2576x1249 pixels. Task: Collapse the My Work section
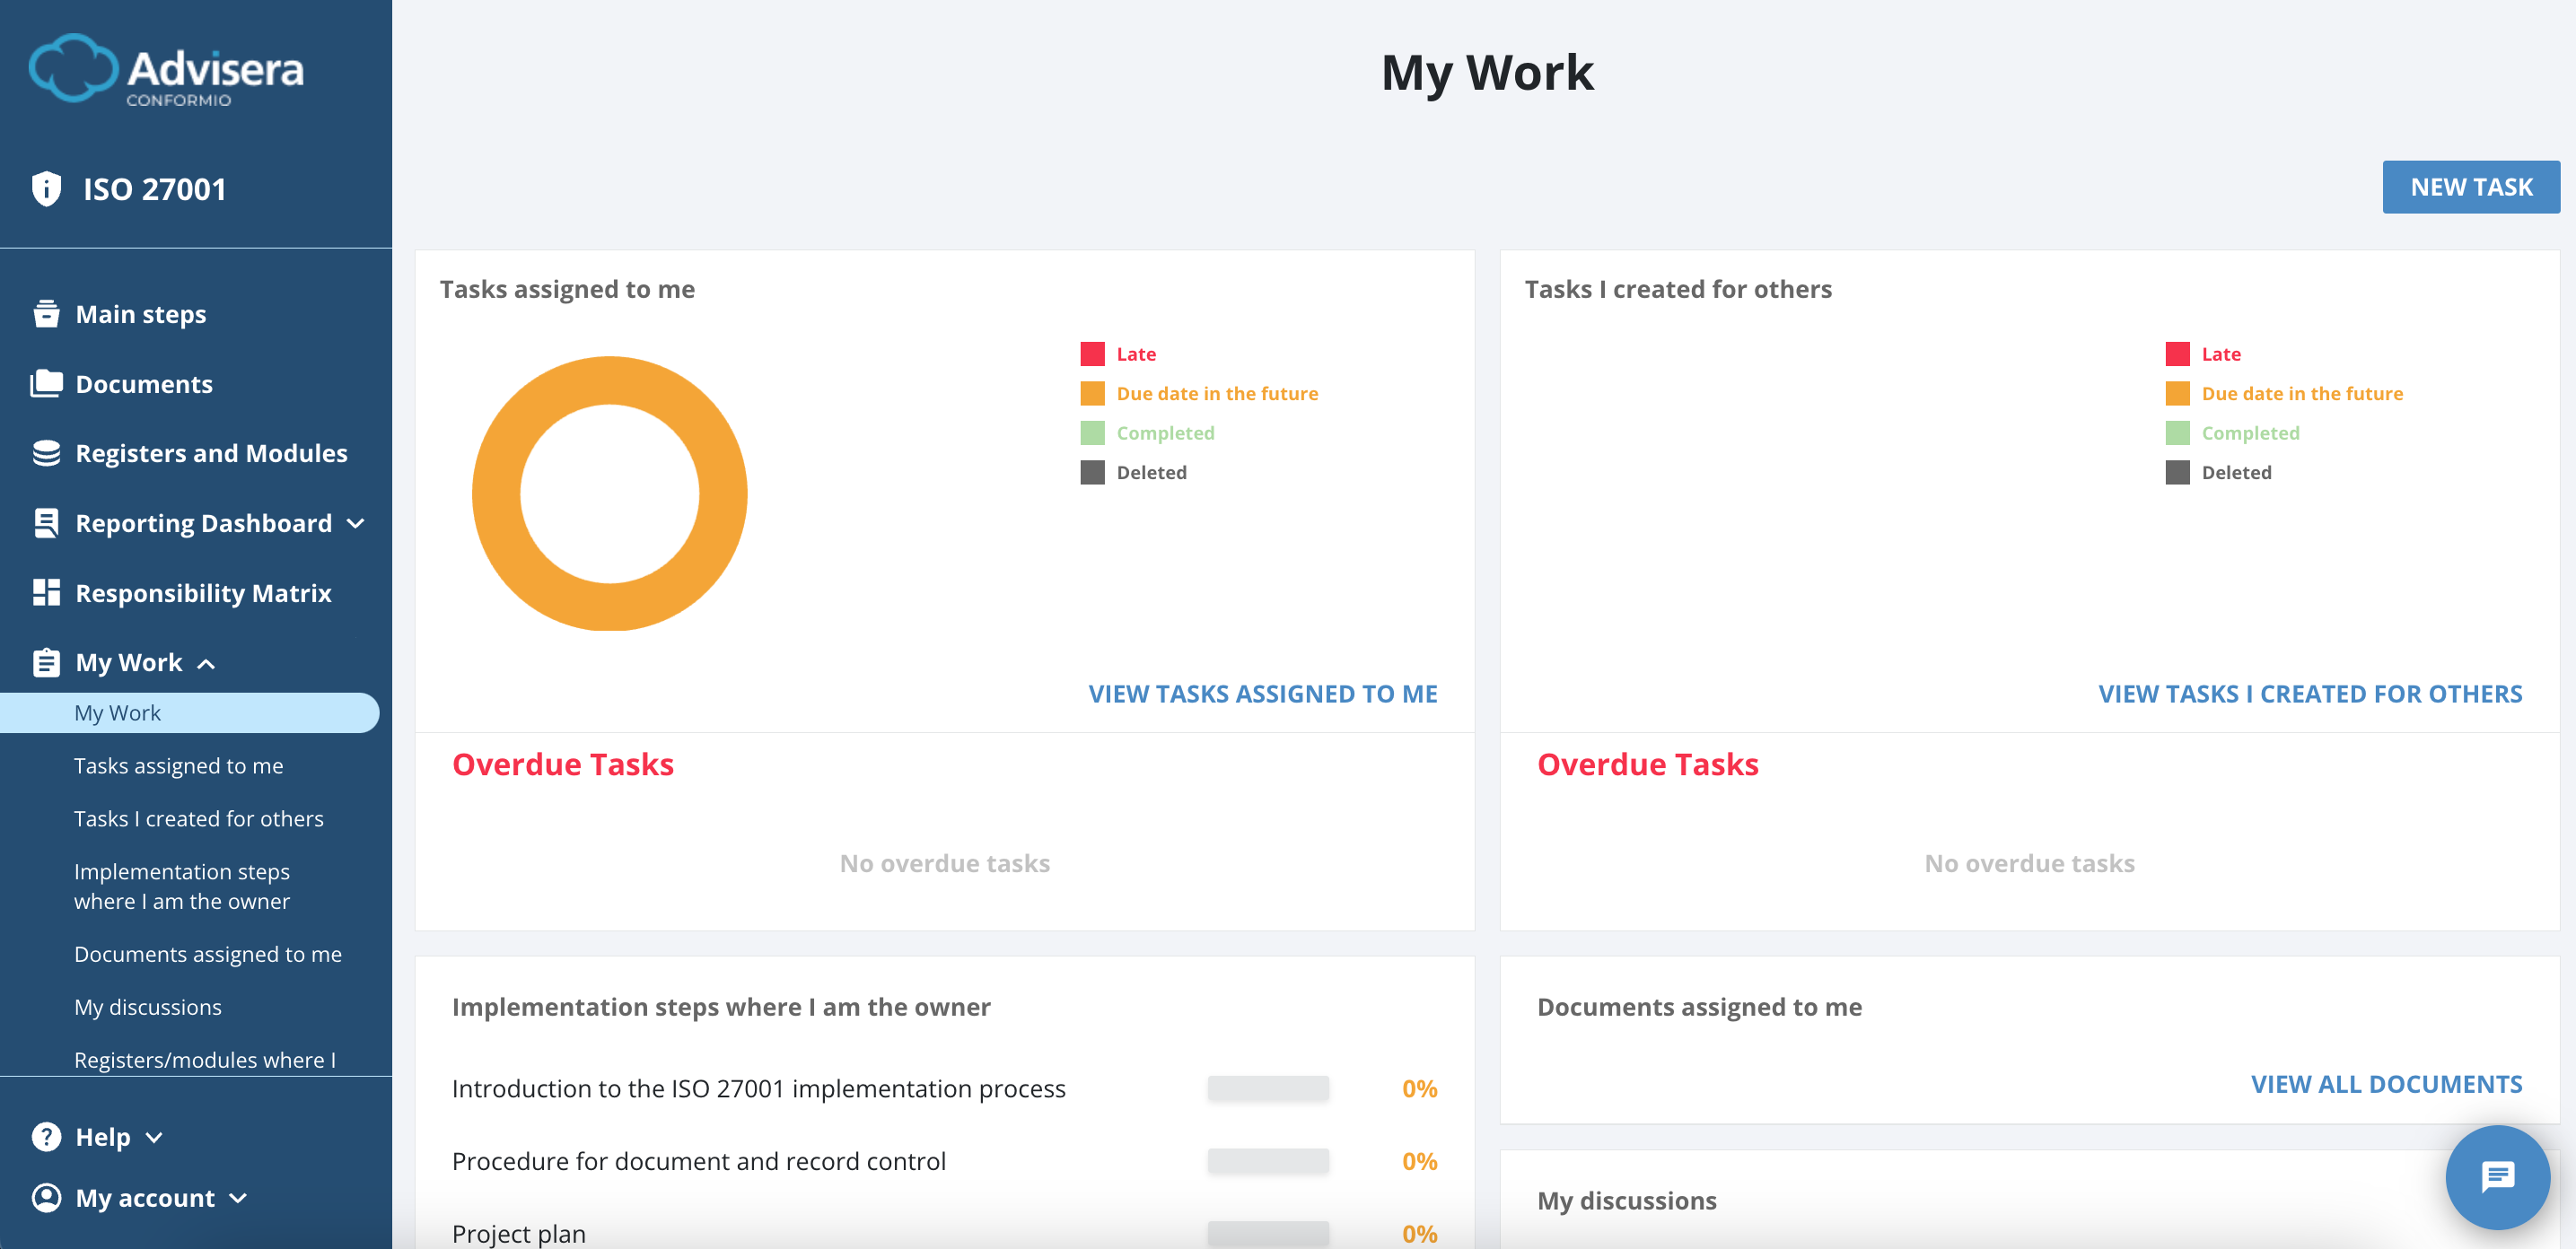[x=208, y=662]
